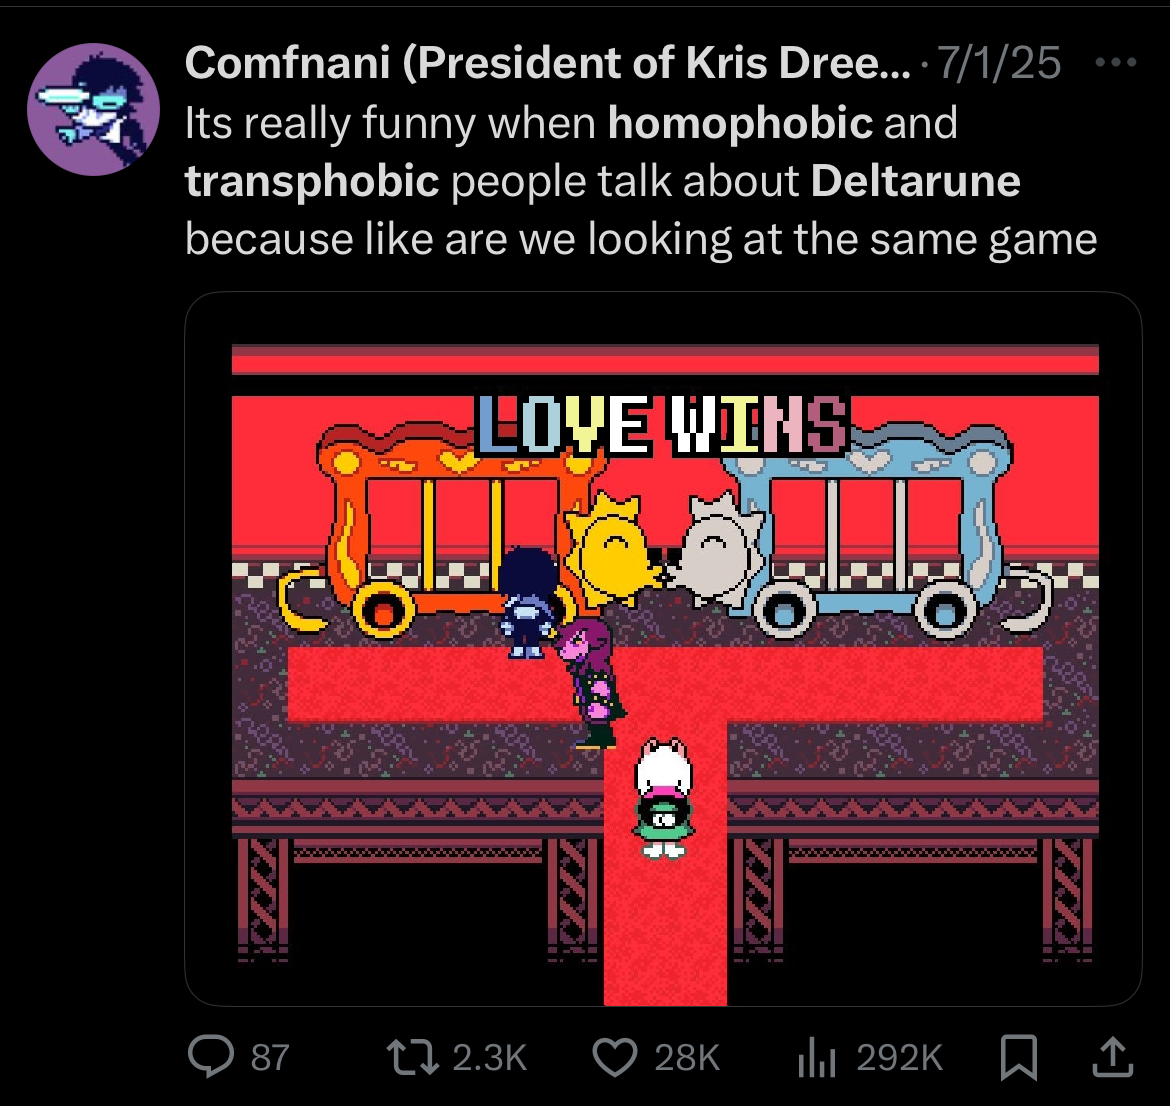The image size is (1170, 1106).
Task: Share the post with upload arrow icon
Action: pyautogui.click(x=1113, y=1057)
